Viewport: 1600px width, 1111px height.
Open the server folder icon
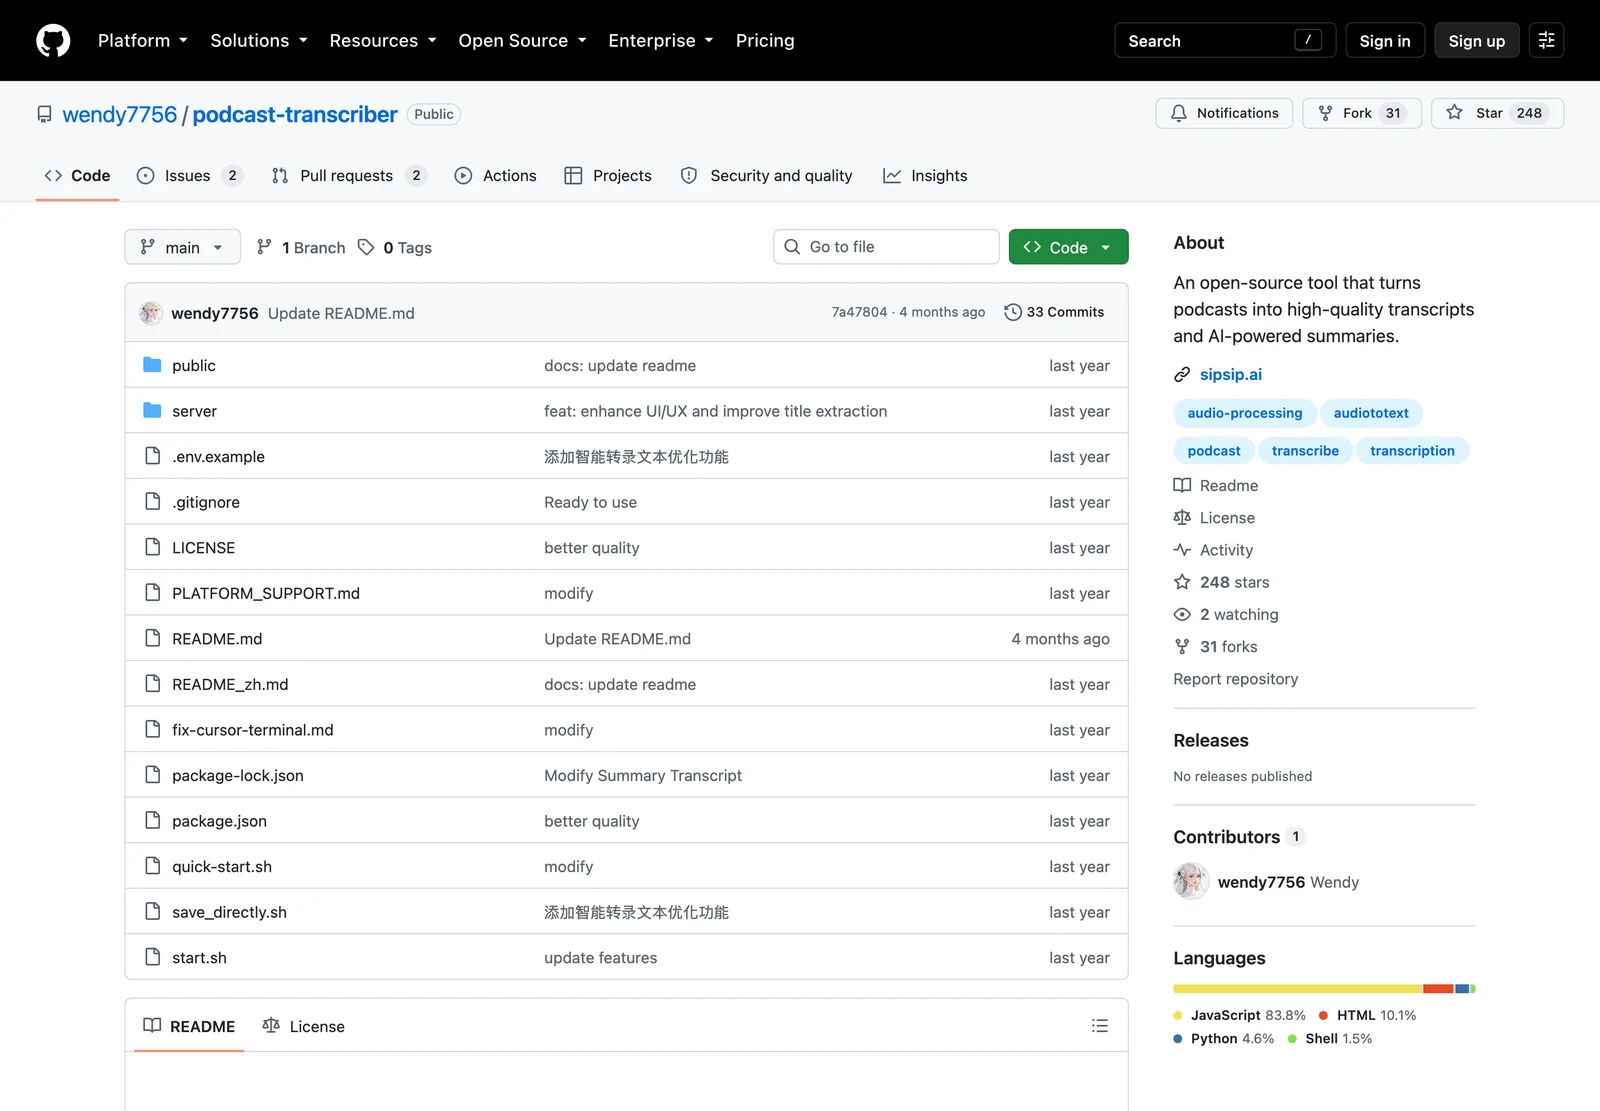tap(152, 411)
